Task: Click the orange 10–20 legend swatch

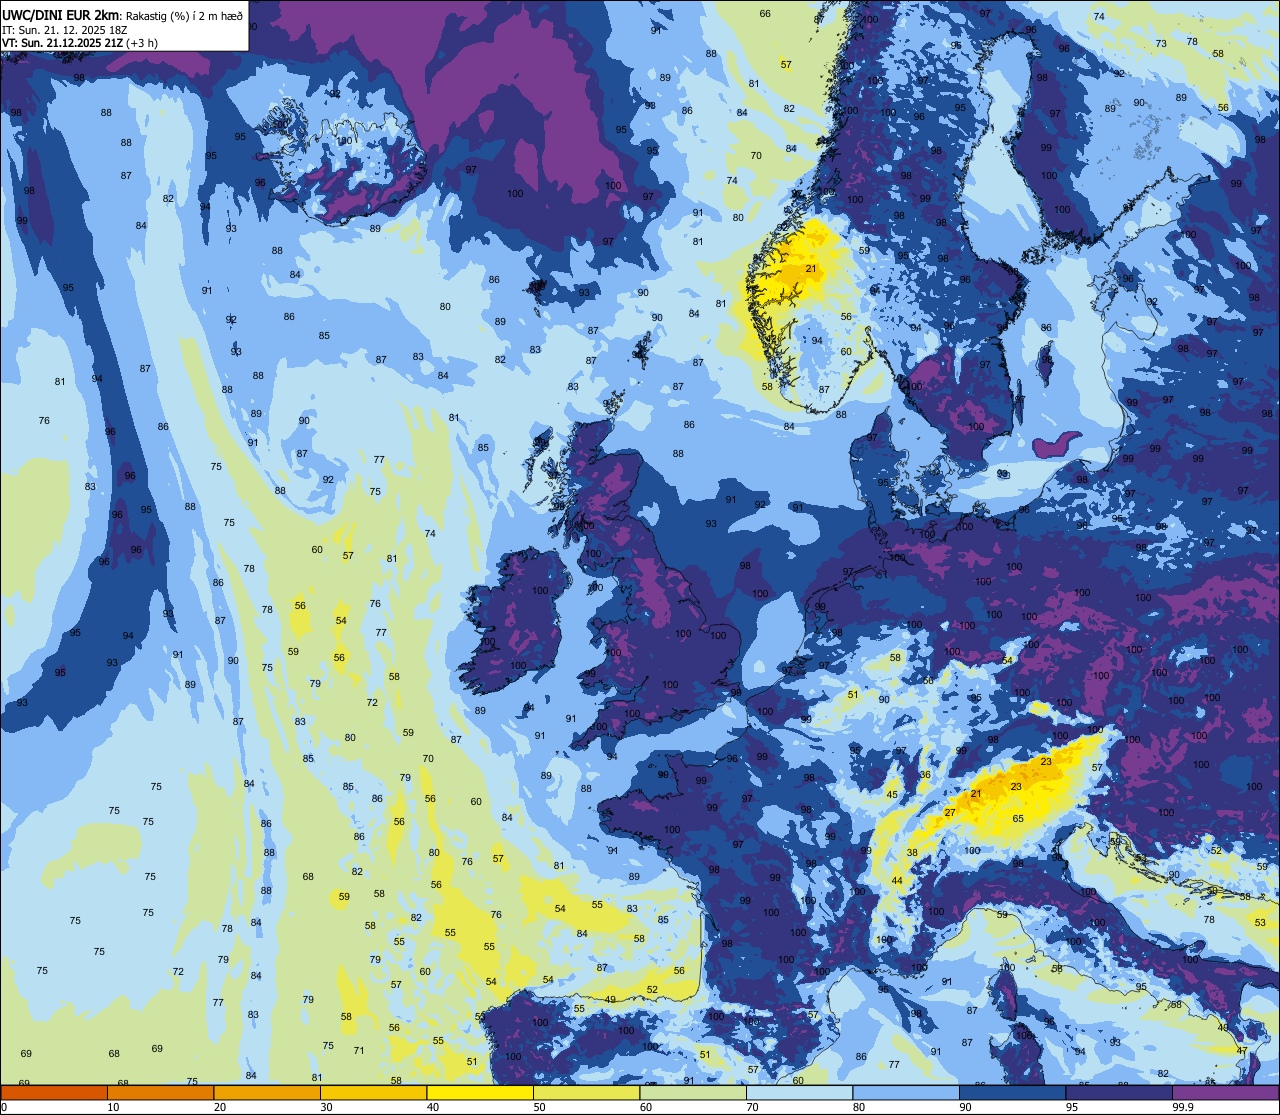Action: [x=160, y=1092]
